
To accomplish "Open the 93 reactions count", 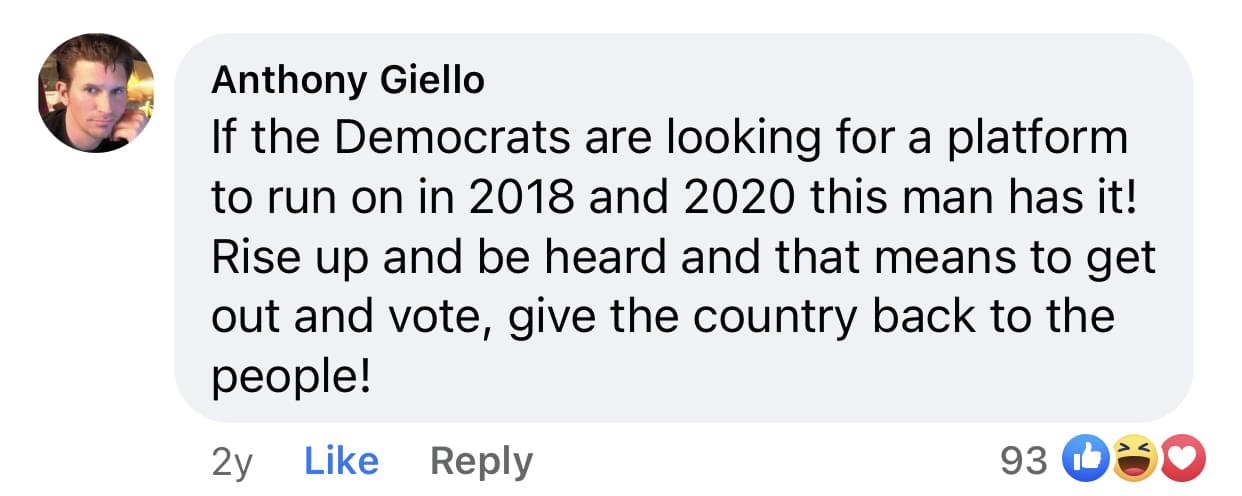I will tap(1024, 461).
